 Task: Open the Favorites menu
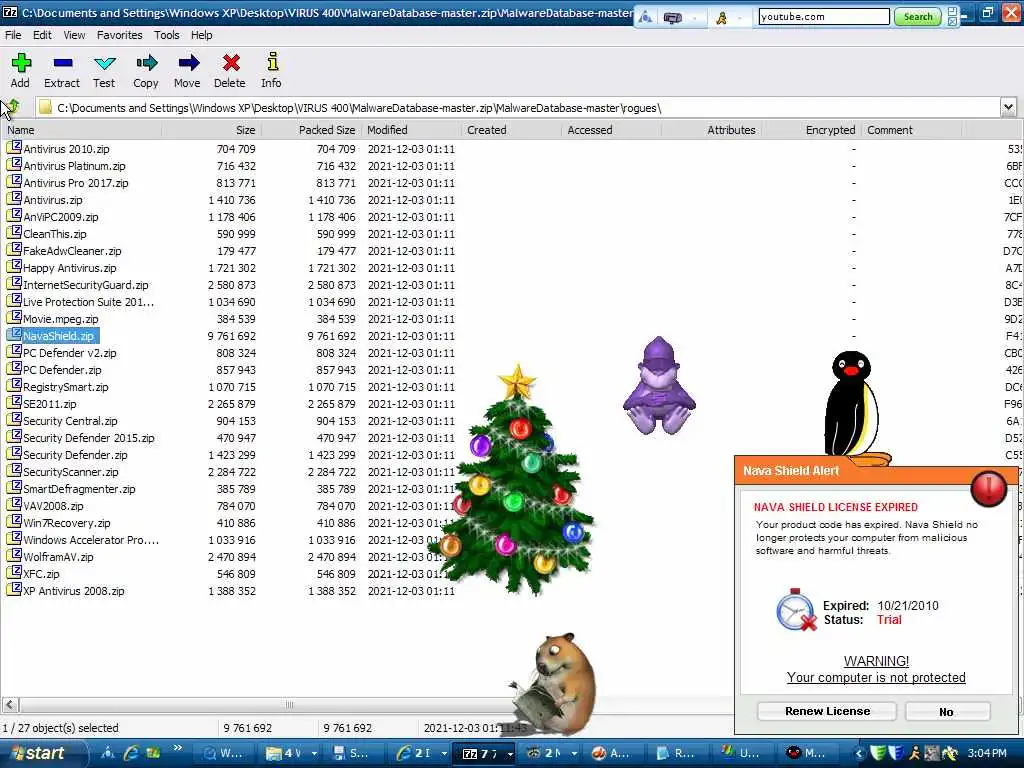click(120, 35)
